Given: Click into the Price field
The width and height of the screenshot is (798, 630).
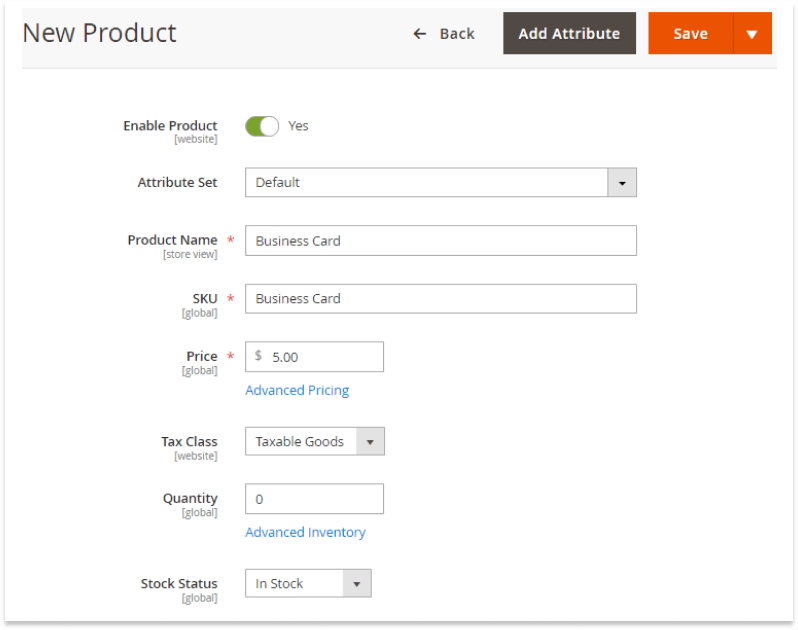Looking at the screenshot, I should [x=315, y=357].
